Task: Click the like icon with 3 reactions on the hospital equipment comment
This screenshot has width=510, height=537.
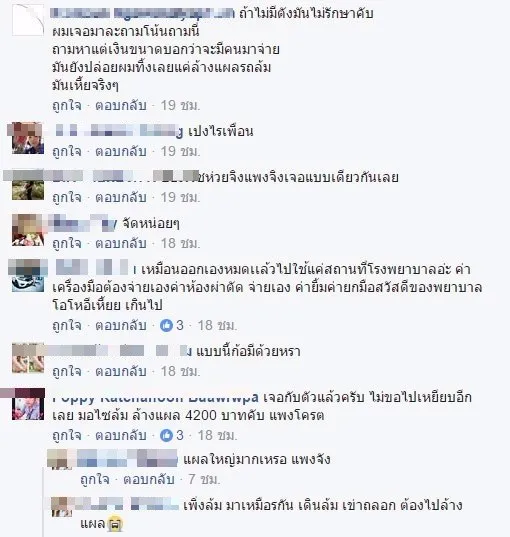Action: (166, 325)
